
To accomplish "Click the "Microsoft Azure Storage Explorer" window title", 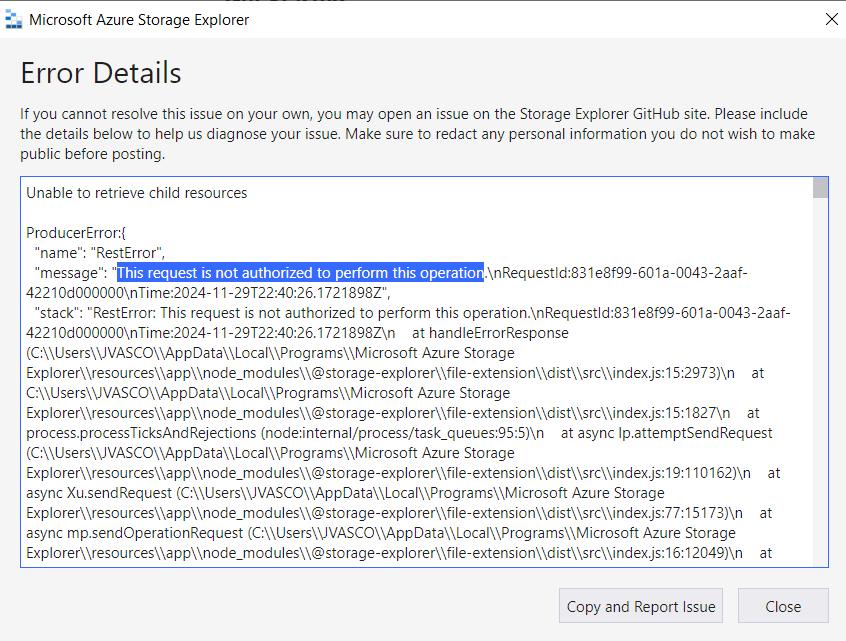I will click(x=139, y=20).
